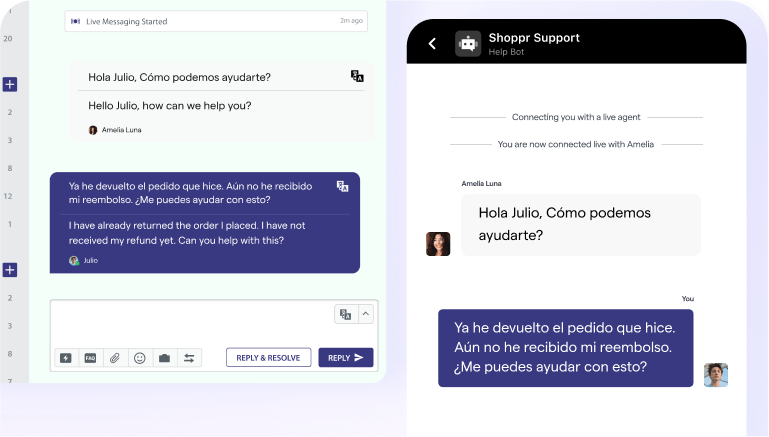Click the Live Messaging Started banner

(215, 21)
